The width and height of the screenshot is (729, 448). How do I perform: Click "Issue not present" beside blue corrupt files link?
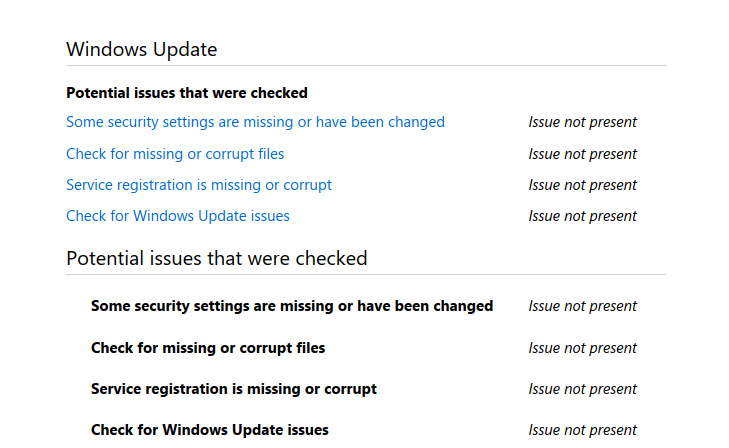pyautogui.click(x=582, y=154)
